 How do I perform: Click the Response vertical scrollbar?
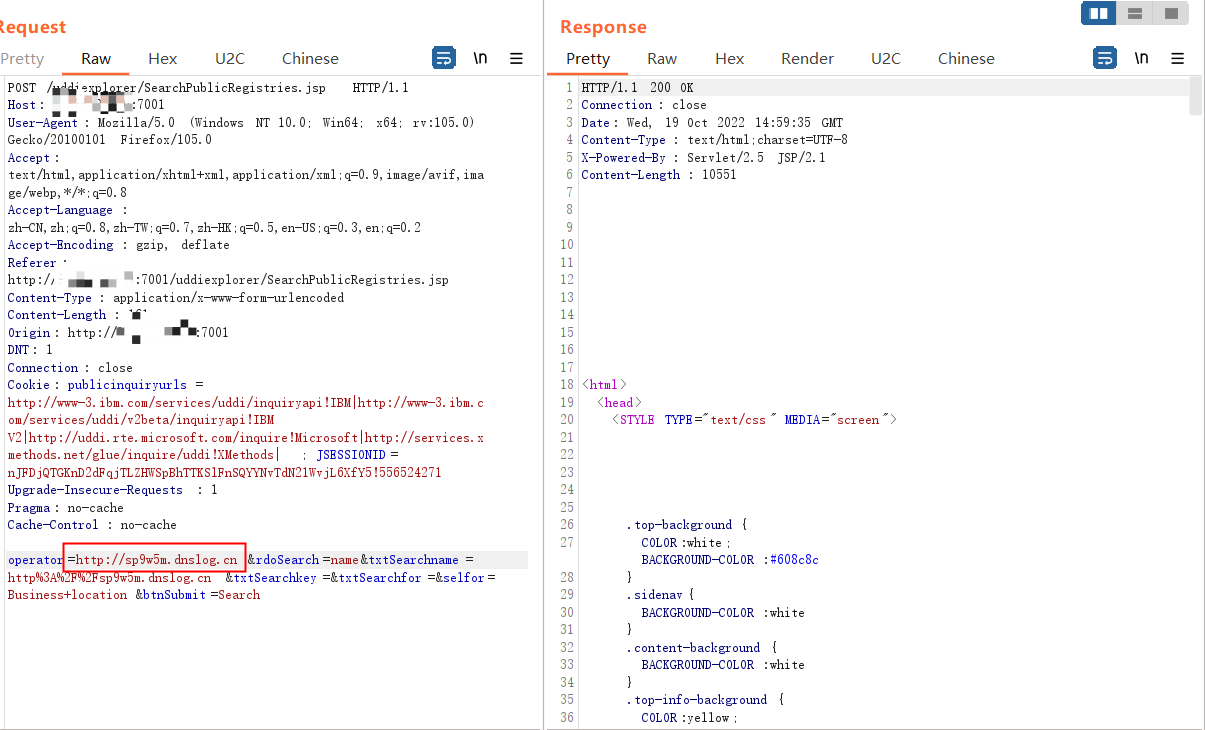1196,97
